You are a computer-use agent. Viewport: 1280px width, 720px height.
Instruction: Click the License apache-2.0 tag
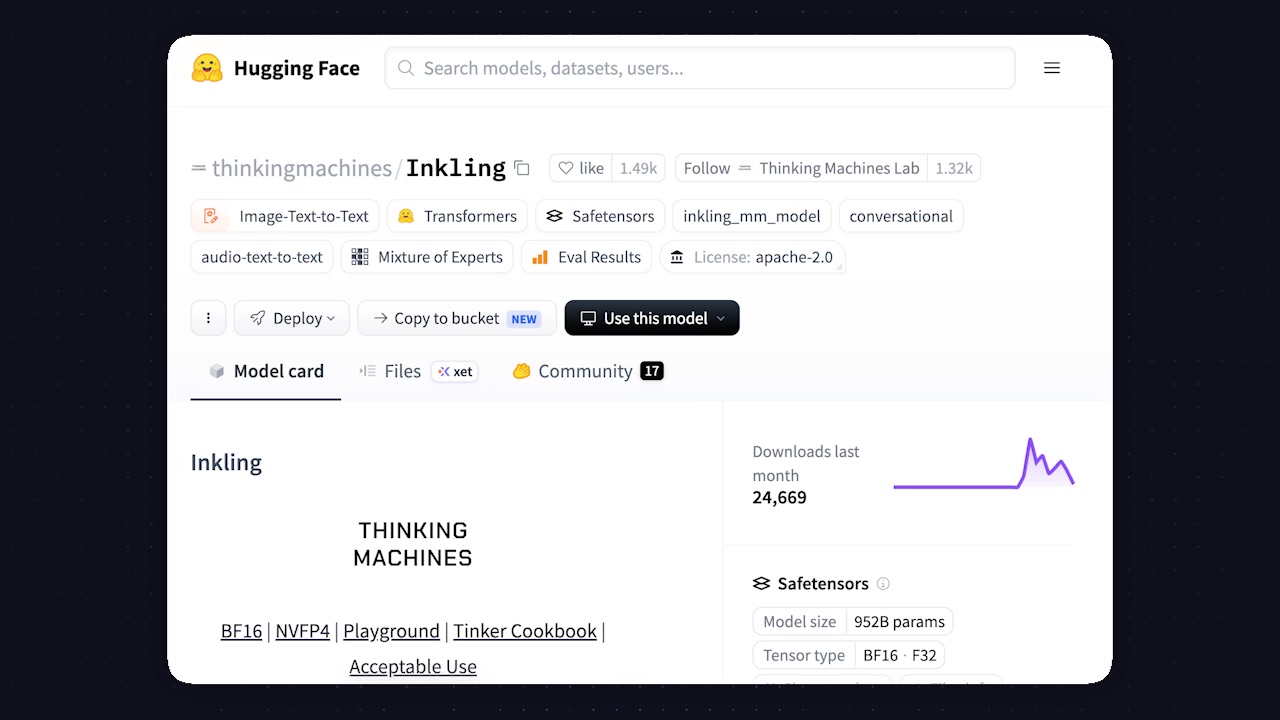tap(752, 257)
